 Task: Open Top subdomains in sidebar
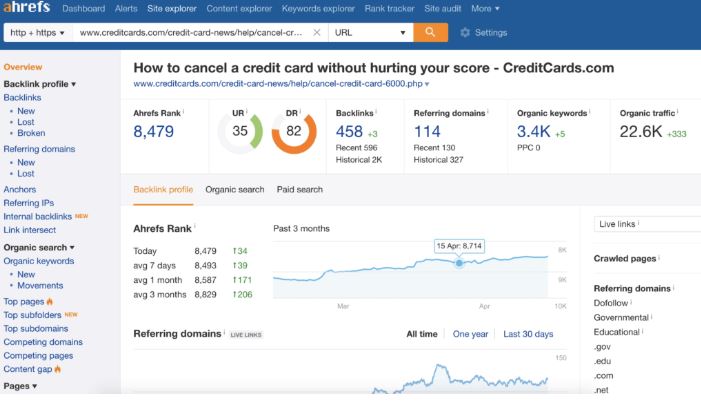click(x=36, y=328)
